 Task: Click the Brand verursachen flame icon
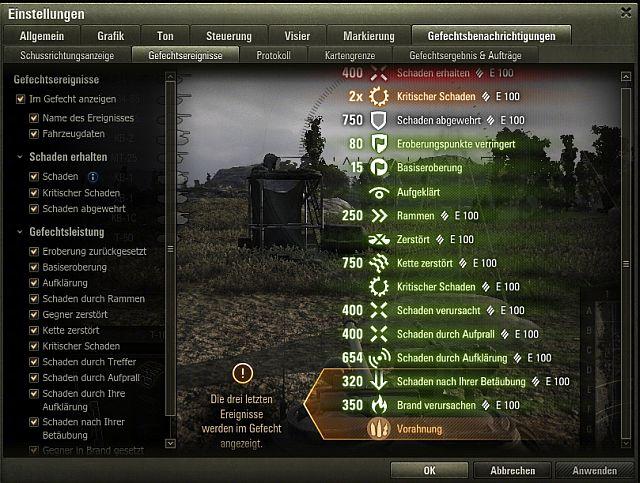tap(379, 405)
